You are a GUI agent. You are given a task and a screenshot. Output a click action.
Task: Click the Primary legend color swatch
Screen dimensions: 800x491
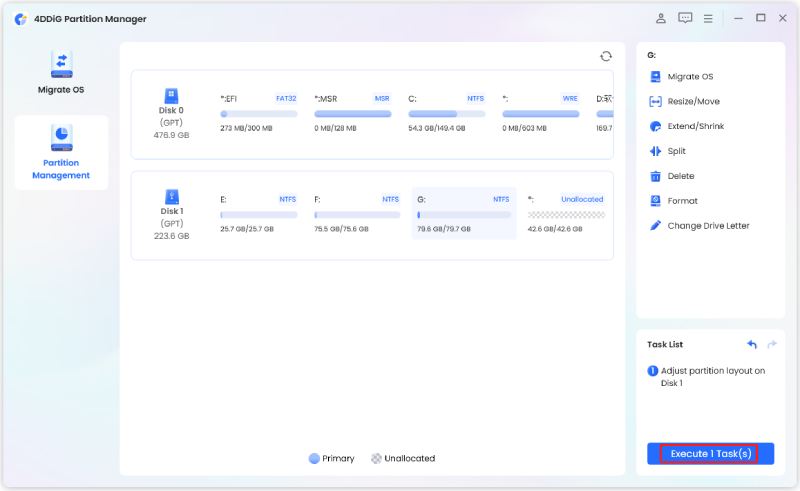tap(314, 458)
